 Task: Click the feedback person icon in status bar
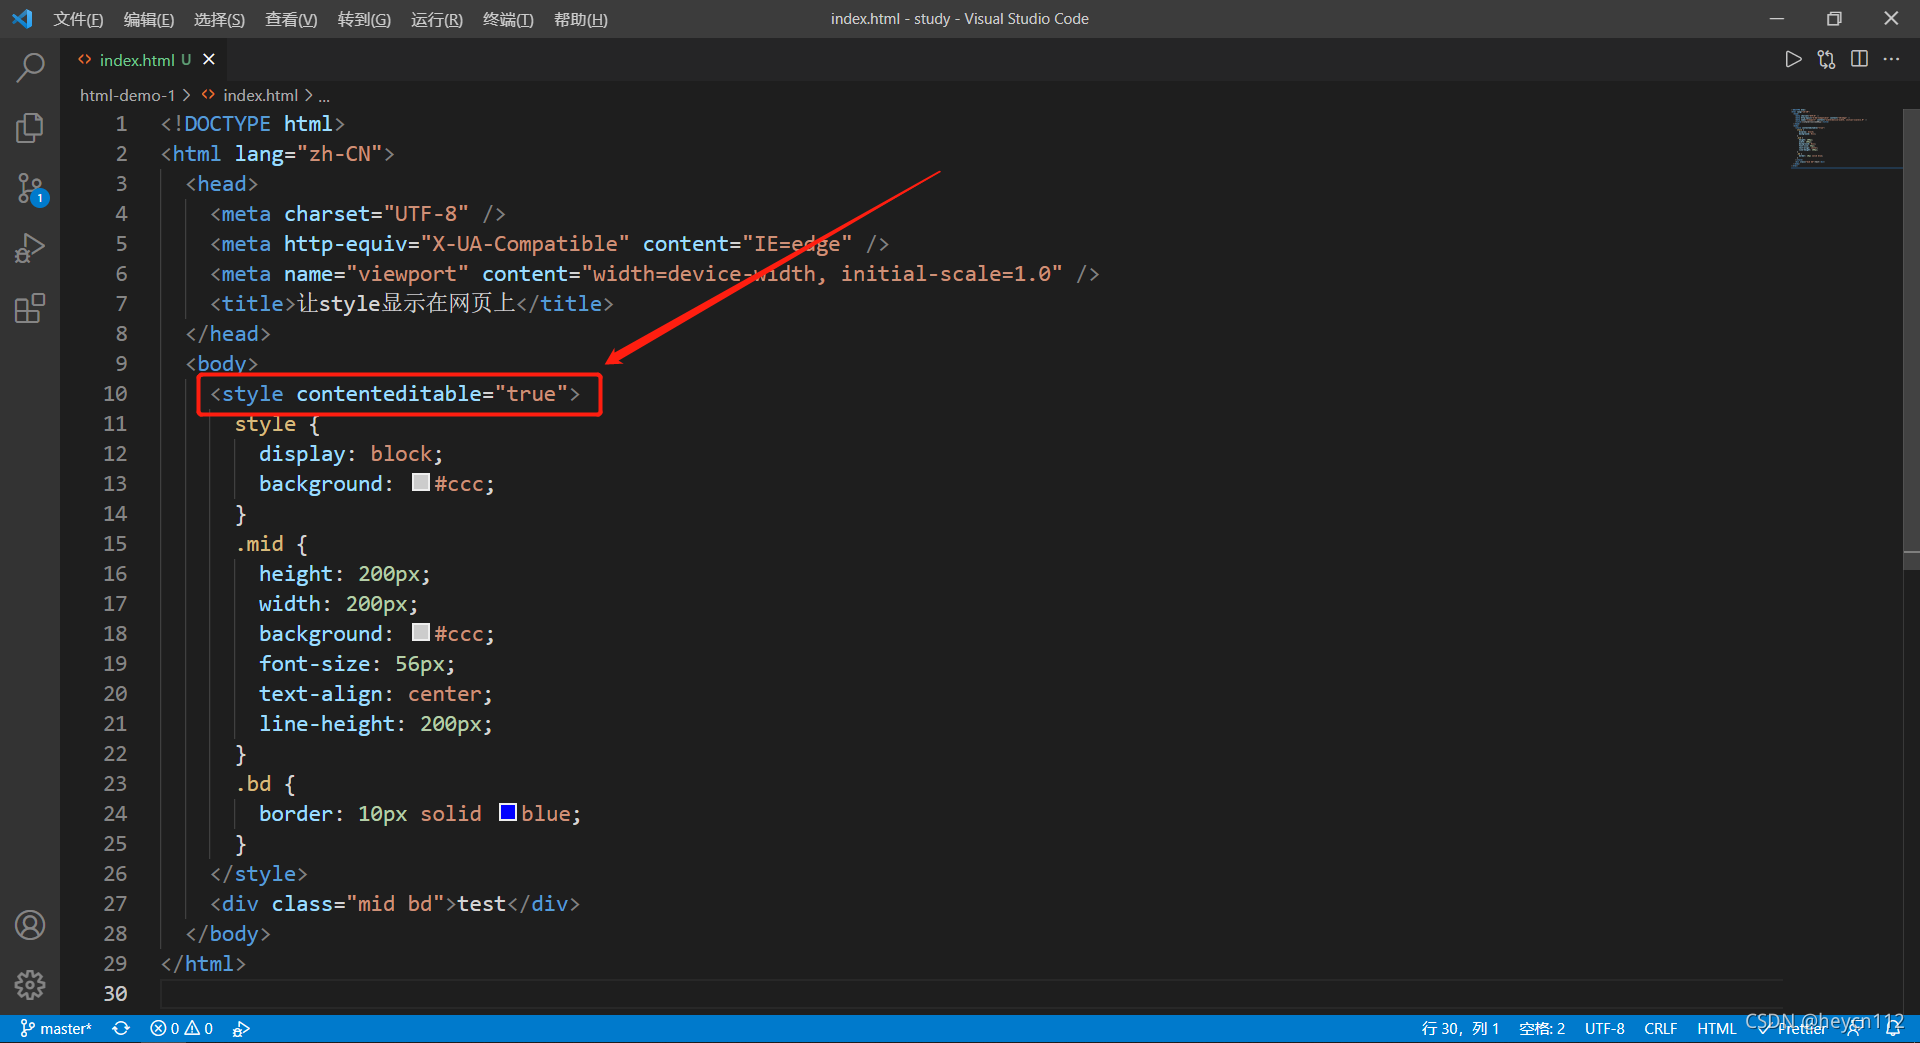1853,1029
